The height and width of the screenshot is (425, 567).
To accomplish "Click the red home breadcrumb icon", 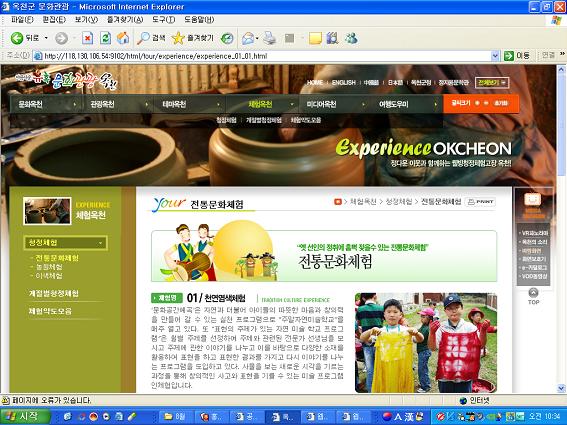I will 338,202.
